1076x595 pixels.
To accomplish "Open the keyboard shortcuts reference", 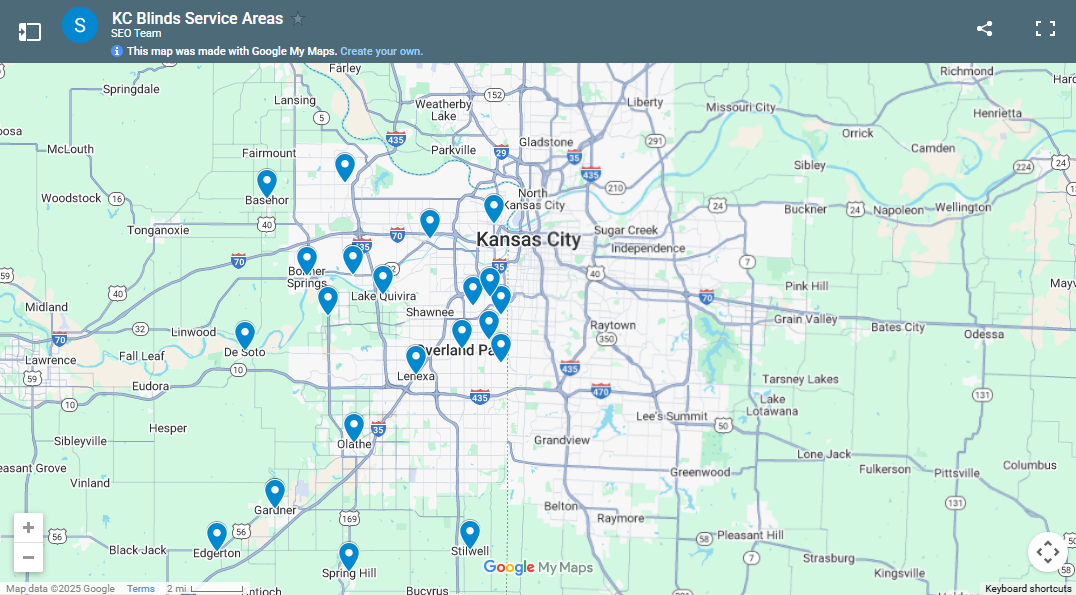I will [1028, 588].
